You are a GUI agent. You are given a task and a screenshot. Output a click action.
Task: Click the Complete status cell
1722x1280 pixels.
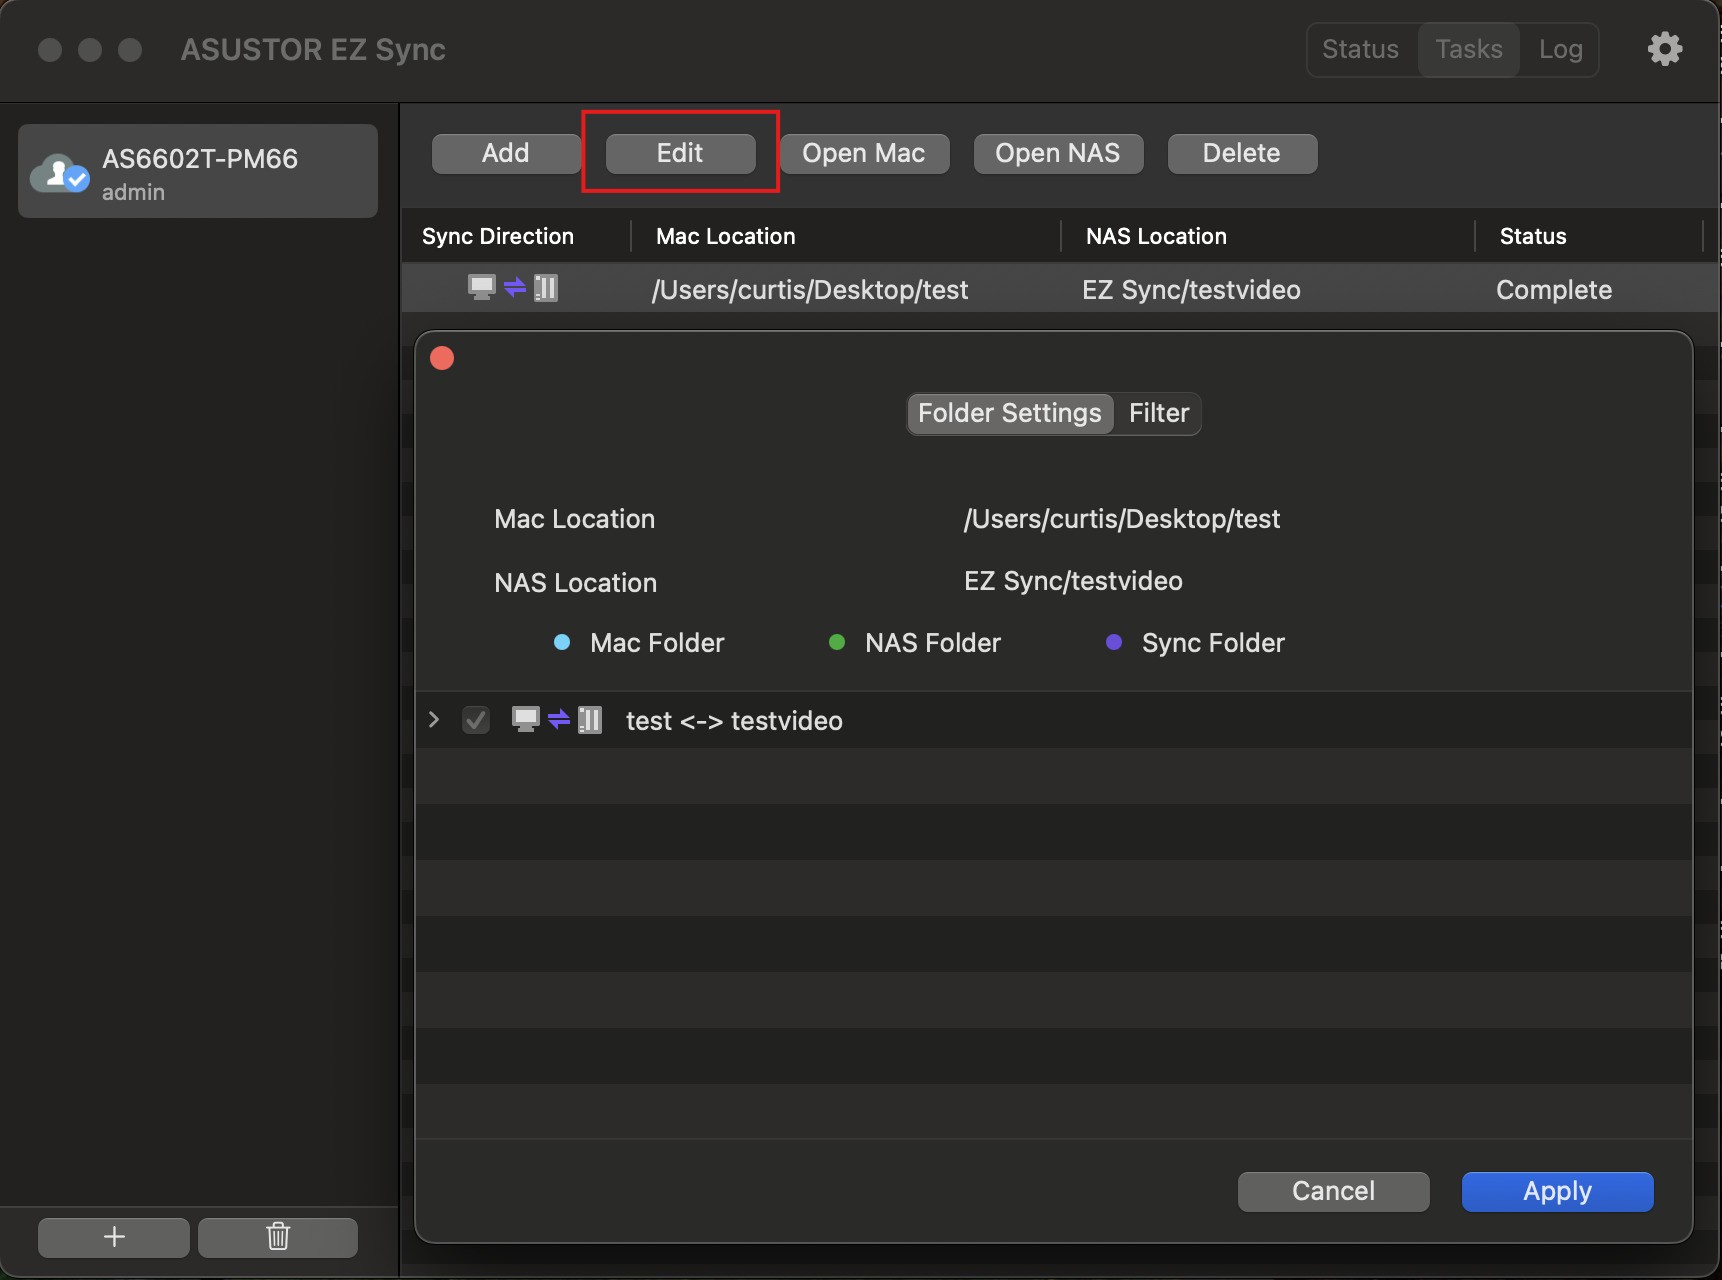coord(1554,290)
